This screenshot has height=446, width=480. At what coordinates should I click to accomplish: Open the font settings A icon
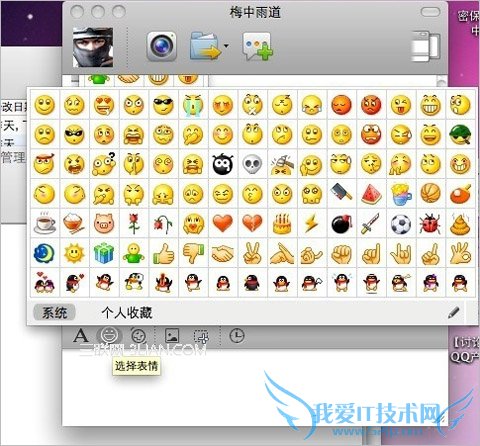tap(81, 336)
